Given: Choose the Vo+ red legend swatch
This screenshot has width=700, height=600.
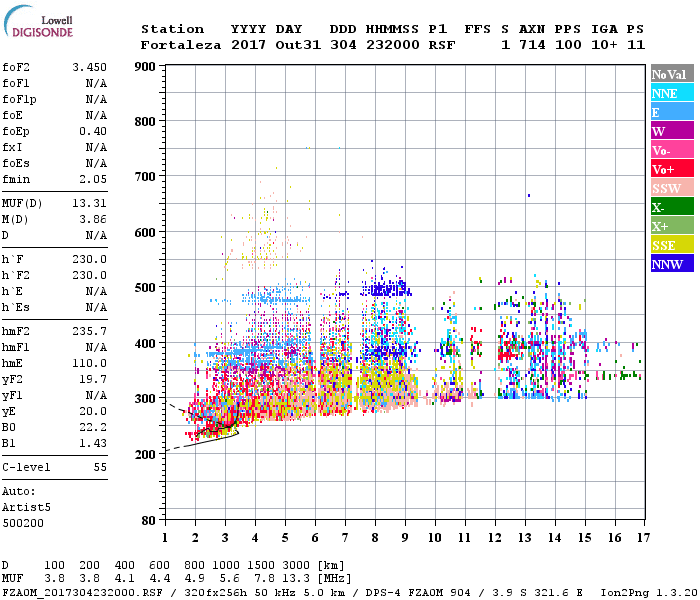Looking at the screenshot, I should click(672, 169).
